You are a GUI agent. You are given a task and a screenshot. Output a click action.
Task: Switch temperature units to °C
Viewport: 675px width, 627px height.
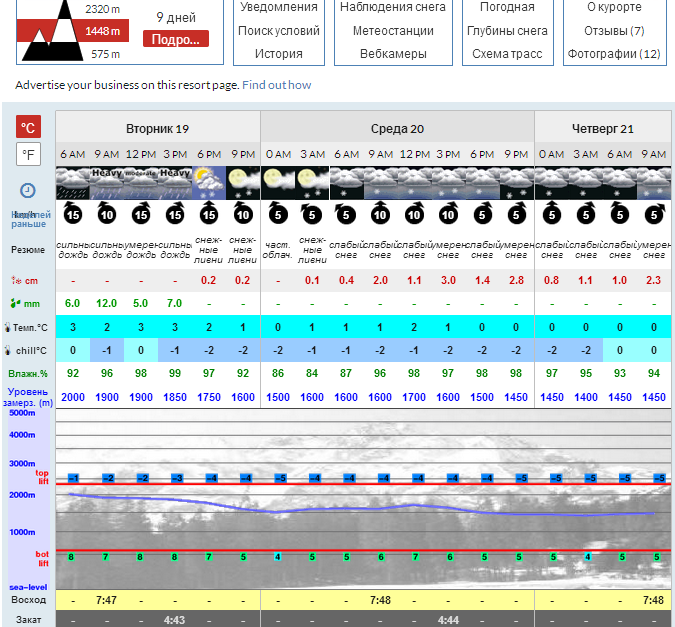click(28, 127)
